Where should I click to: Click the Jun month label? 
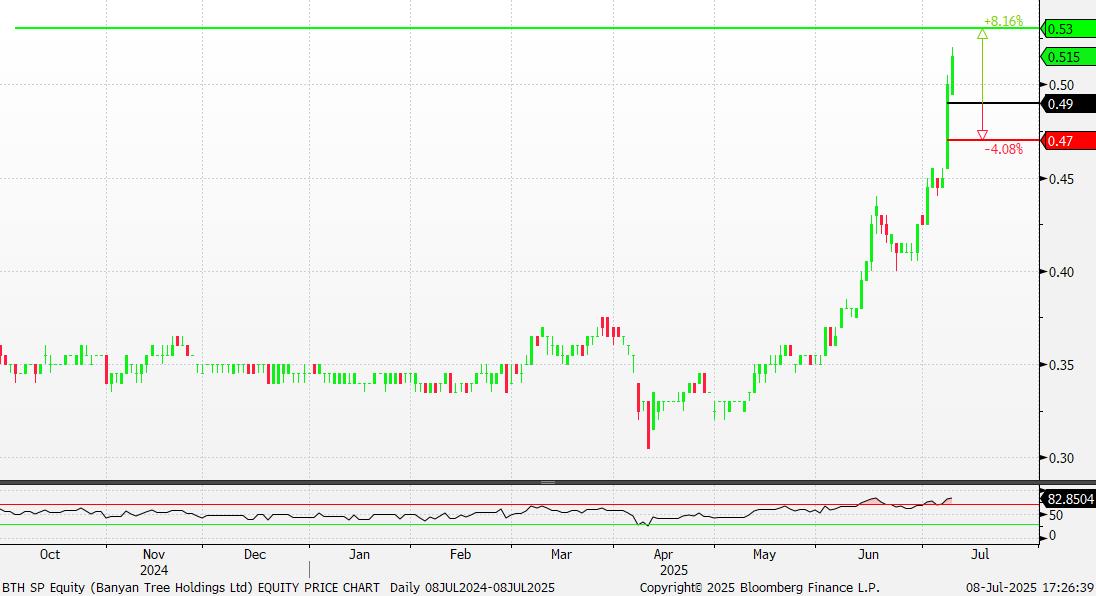[x=868, y=555]
